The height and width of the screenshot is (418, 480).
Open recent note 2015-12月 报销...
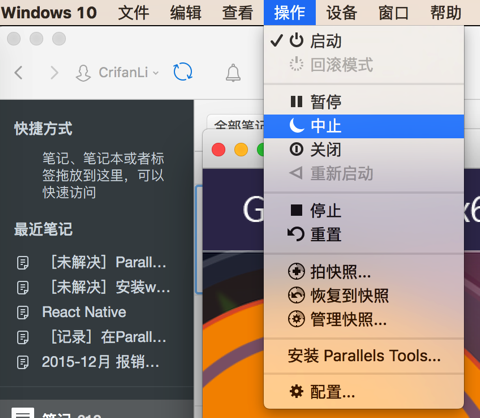pyautogui.click(x=101, y=362)
